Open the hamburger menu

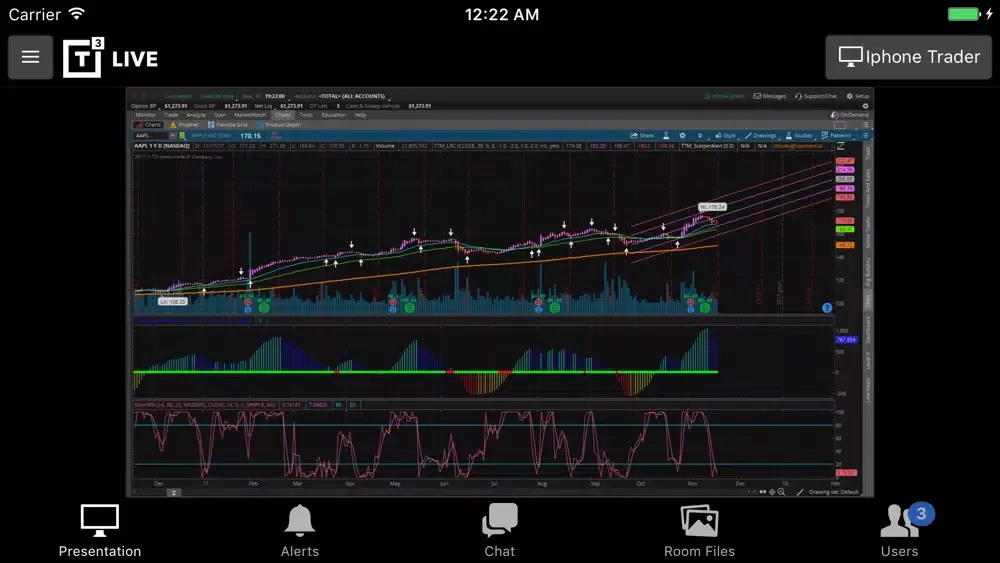[30, 57]
